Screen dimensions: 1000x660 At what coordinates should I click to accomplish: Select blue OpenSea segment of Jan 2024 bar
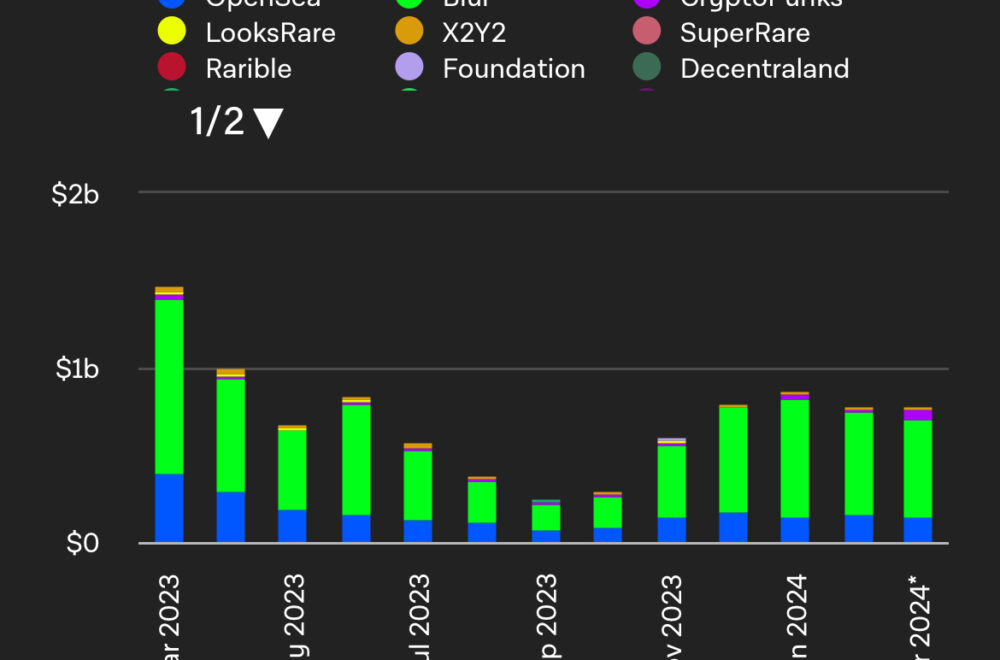pos(795,530)
